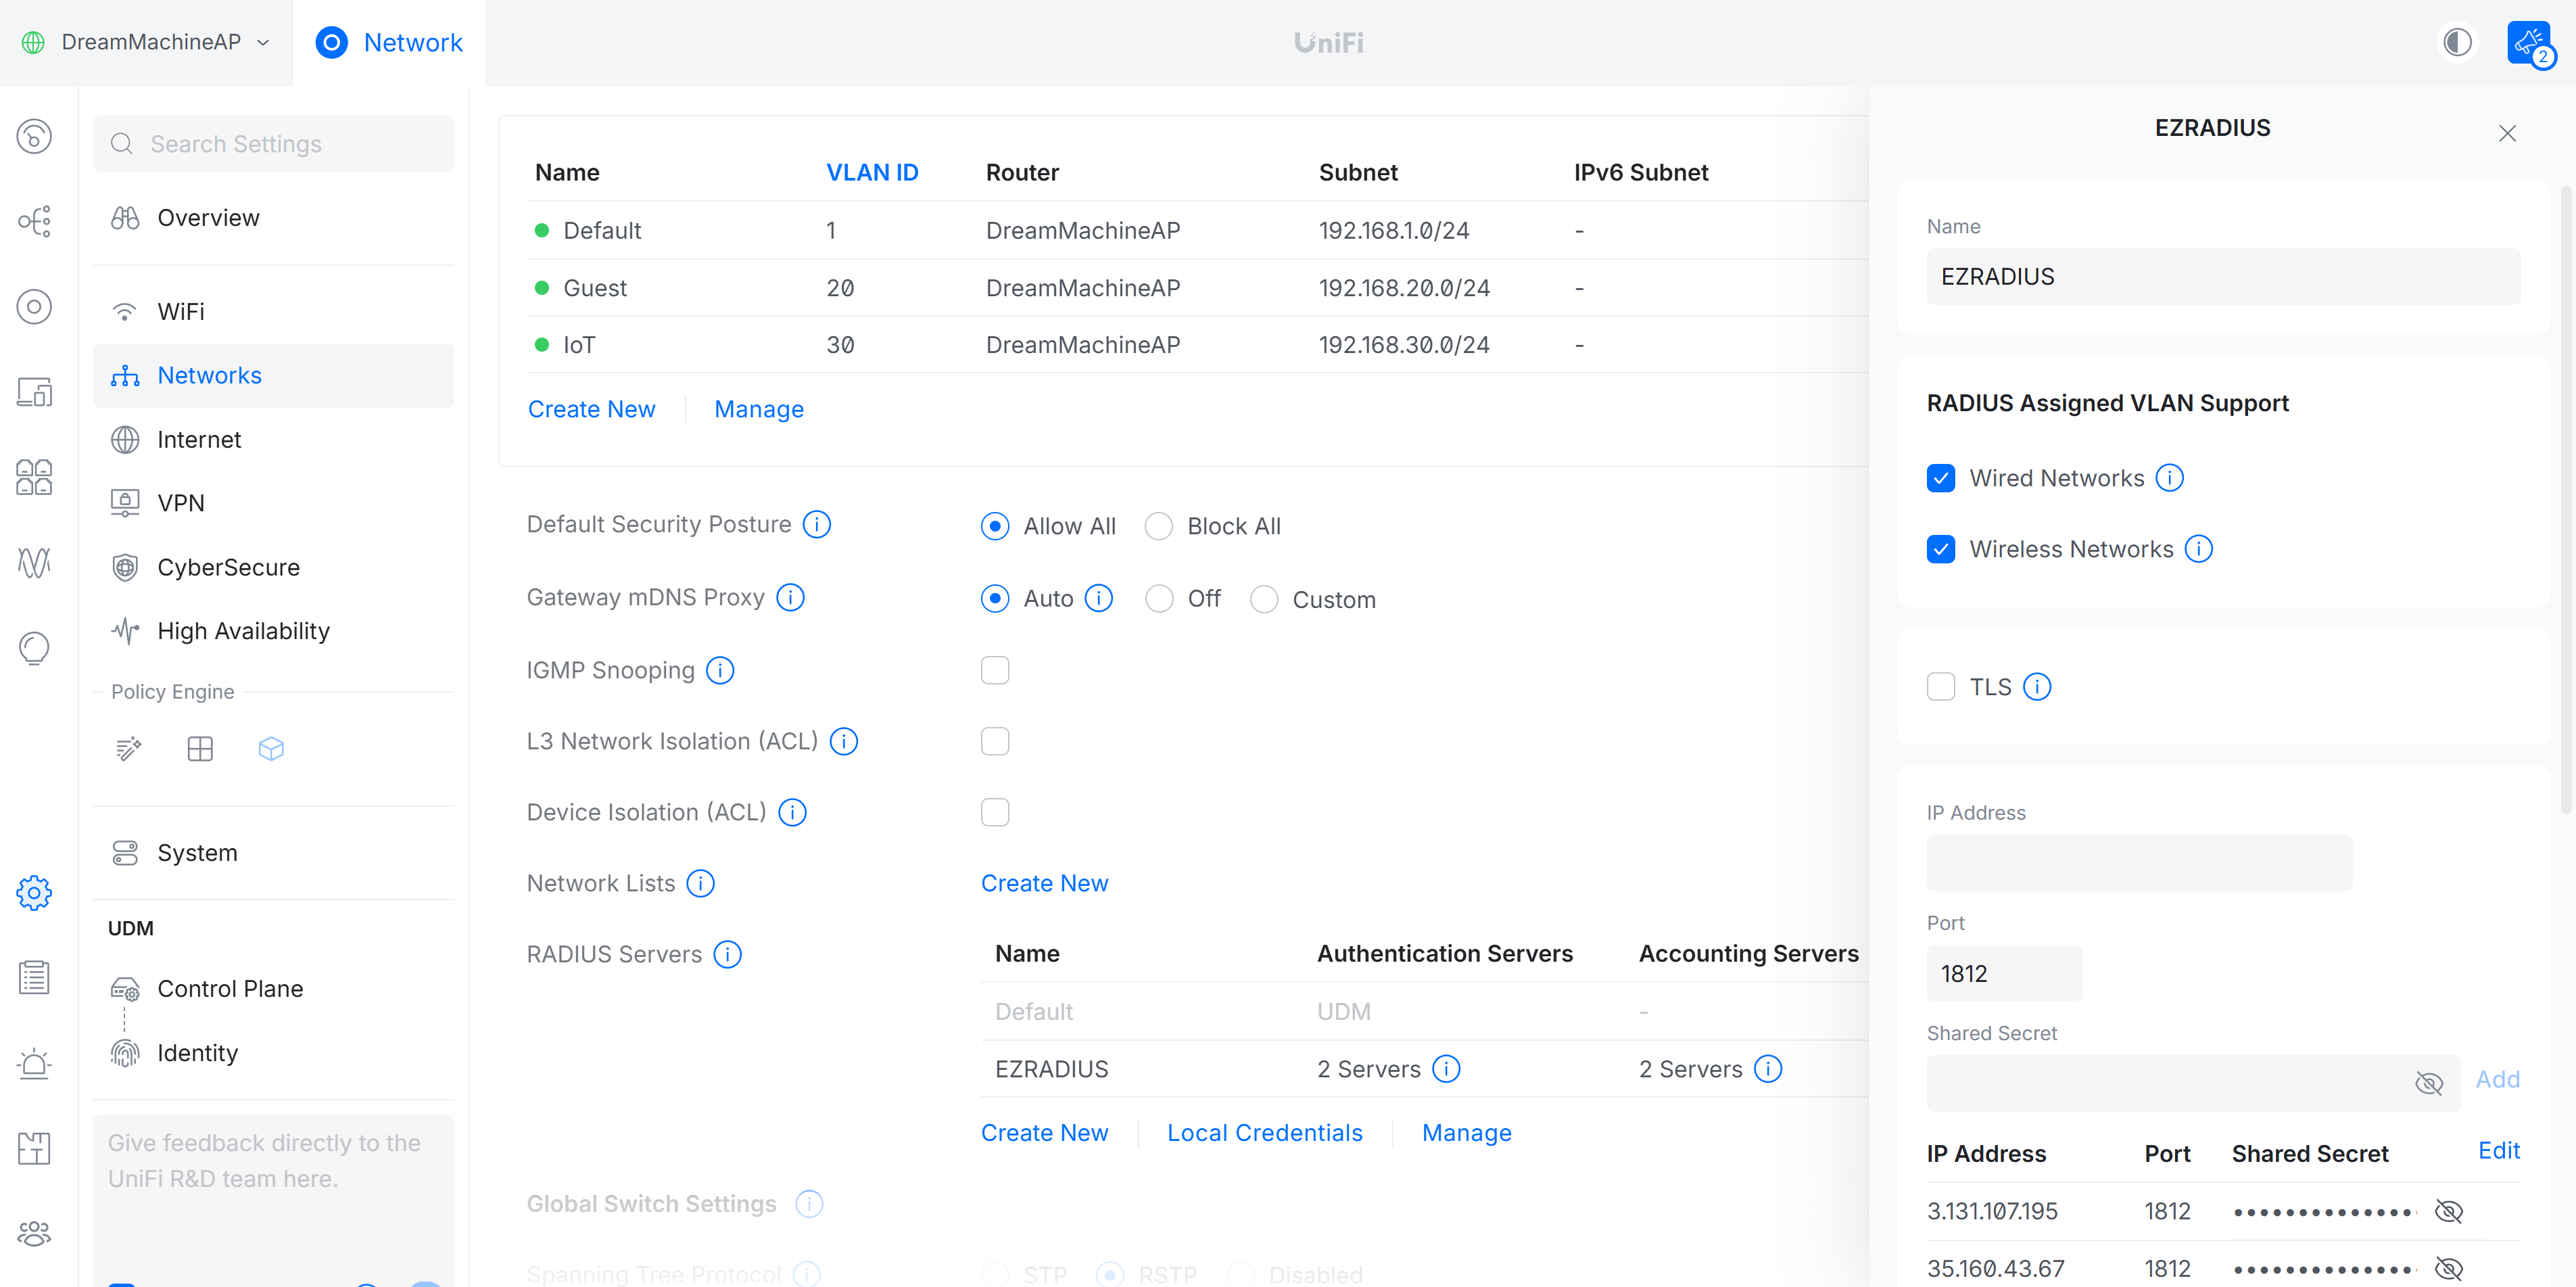This screenshot has height=1287, width=2576.
Task: Expand the DreamMachineAP site selector
Action: (x=146, y=42)
